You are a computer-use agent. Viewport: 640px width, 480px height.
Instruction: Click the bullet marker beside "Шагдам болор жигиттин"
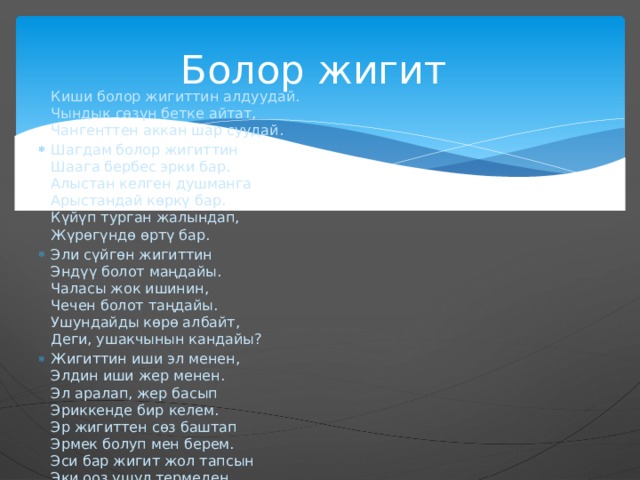tap(41, 150)
